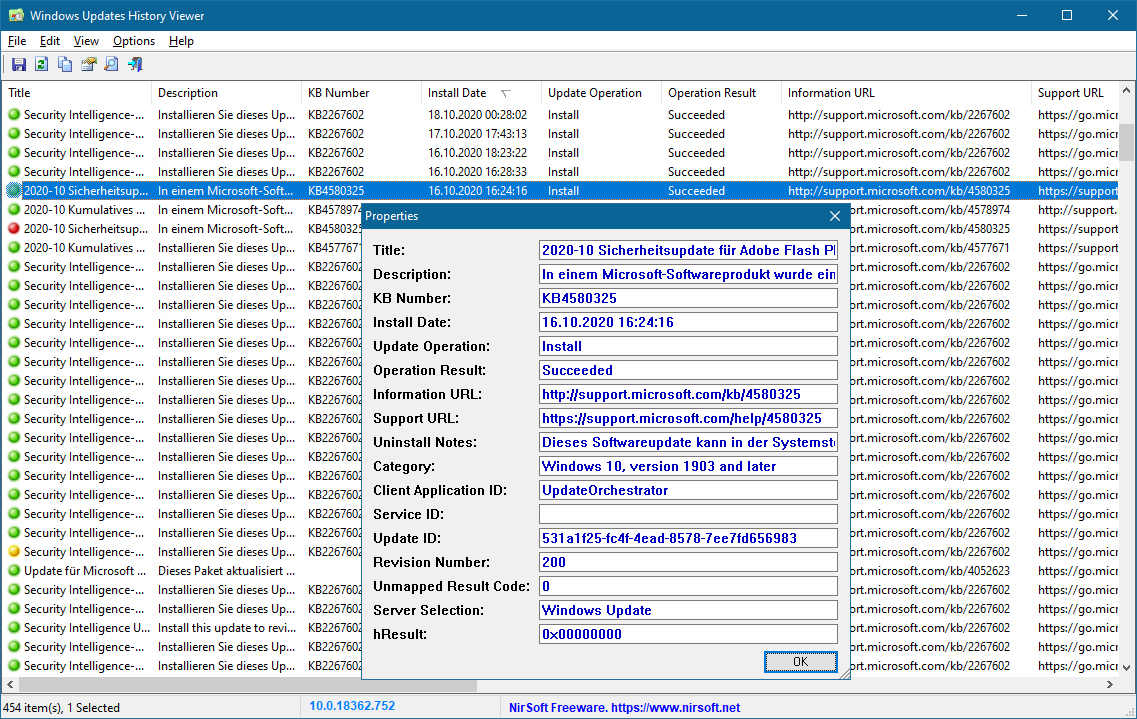This screenshot has height=719, width=1137.
Task: Click the Uninstall Notes field
Action: (688, 442)
